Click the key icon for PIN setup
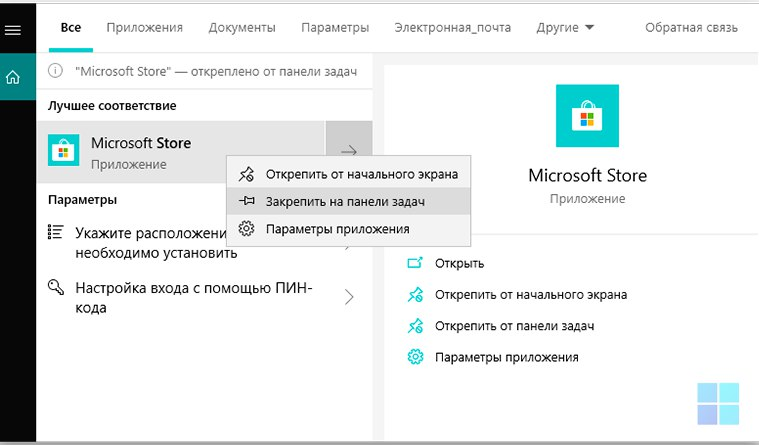This screenshot has height=445, width=759. click(x=57, y=288)
